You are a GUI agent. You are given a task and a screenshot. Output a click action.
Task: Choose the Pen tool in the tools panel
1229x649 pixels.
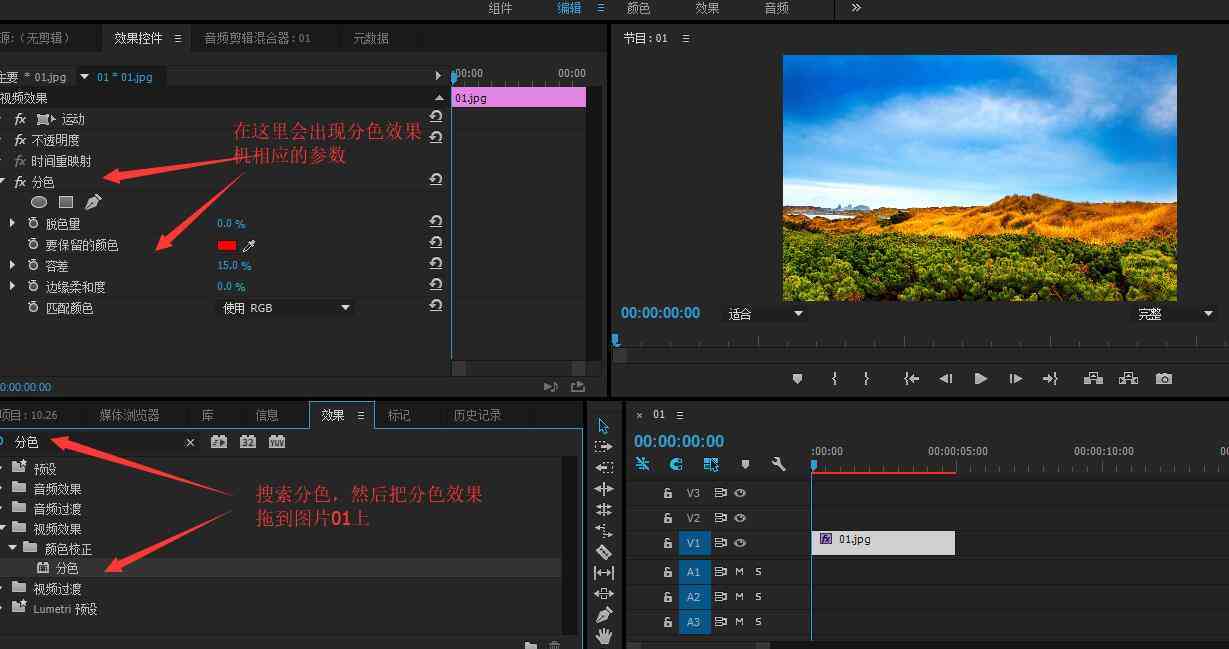(x=604, y=615)
